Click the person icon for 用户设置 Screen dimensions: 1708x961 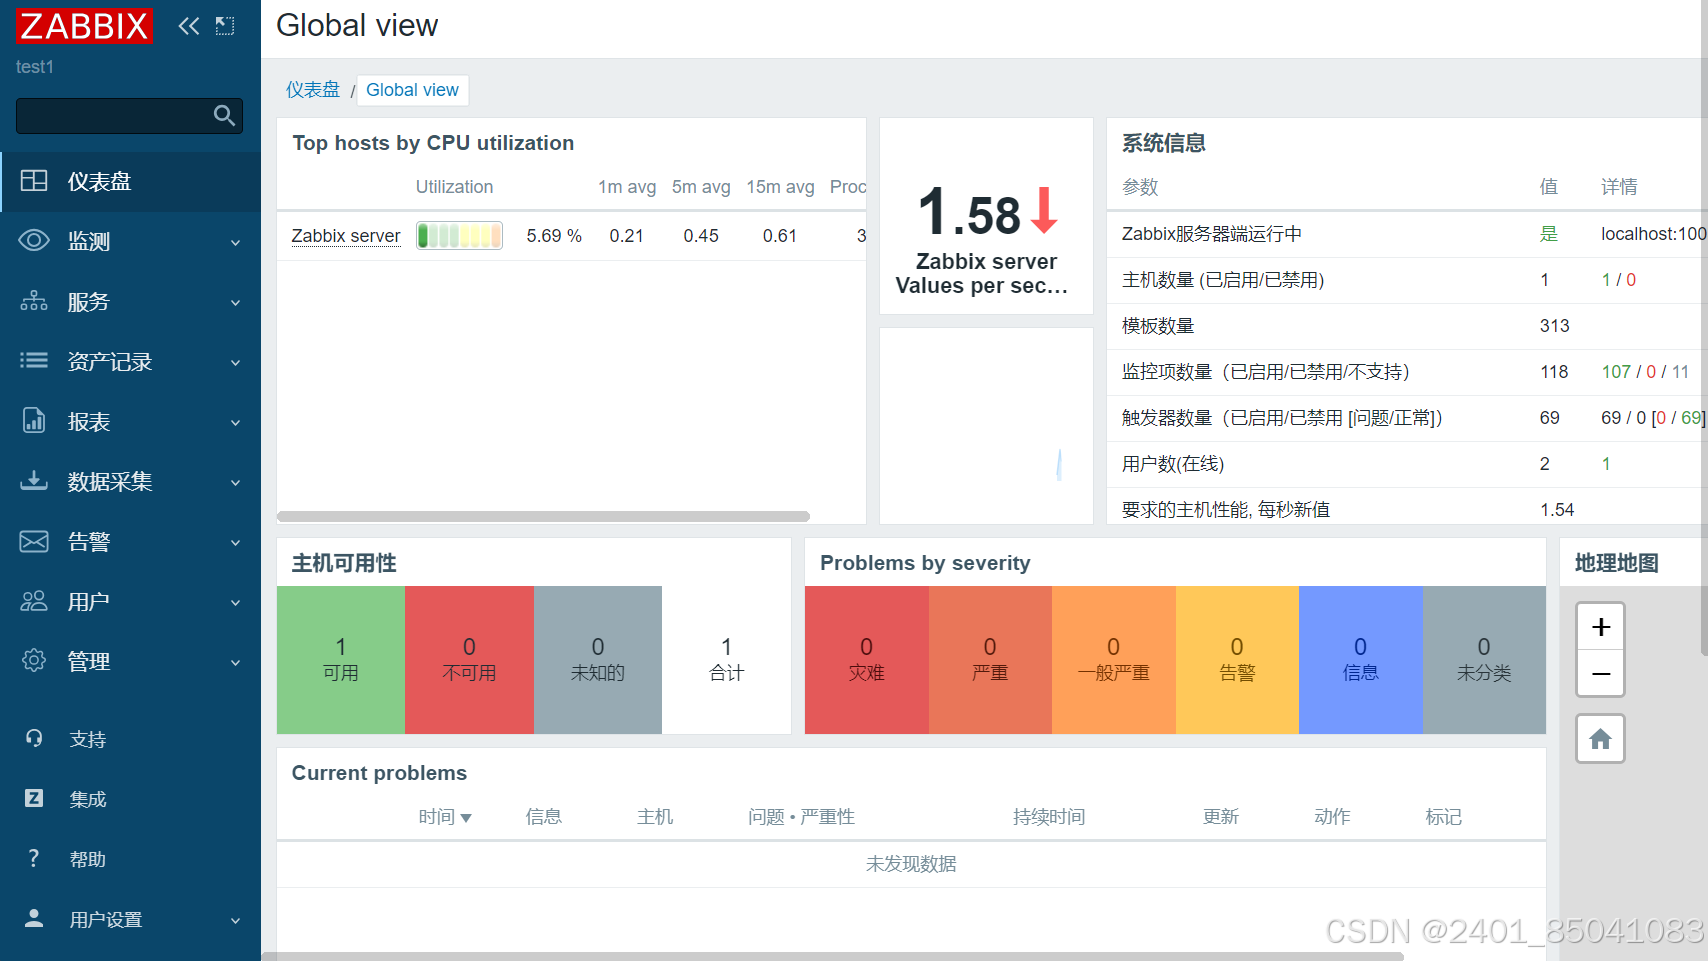34,918
